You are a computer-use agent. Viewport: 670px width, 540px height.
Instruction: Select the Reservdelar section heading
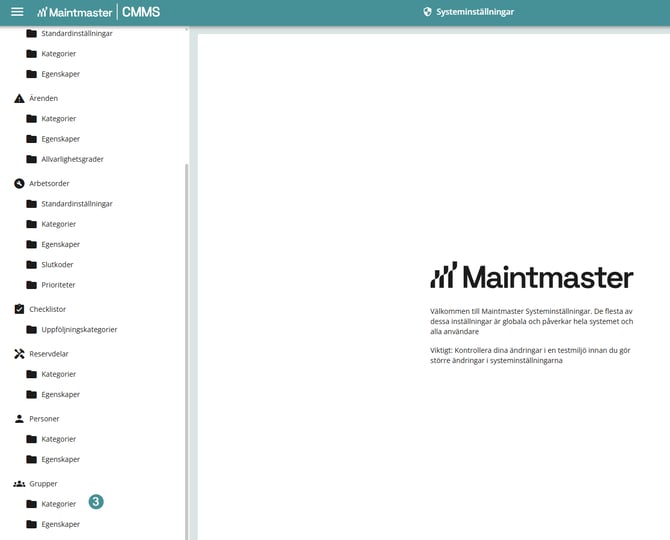[49, 354]
